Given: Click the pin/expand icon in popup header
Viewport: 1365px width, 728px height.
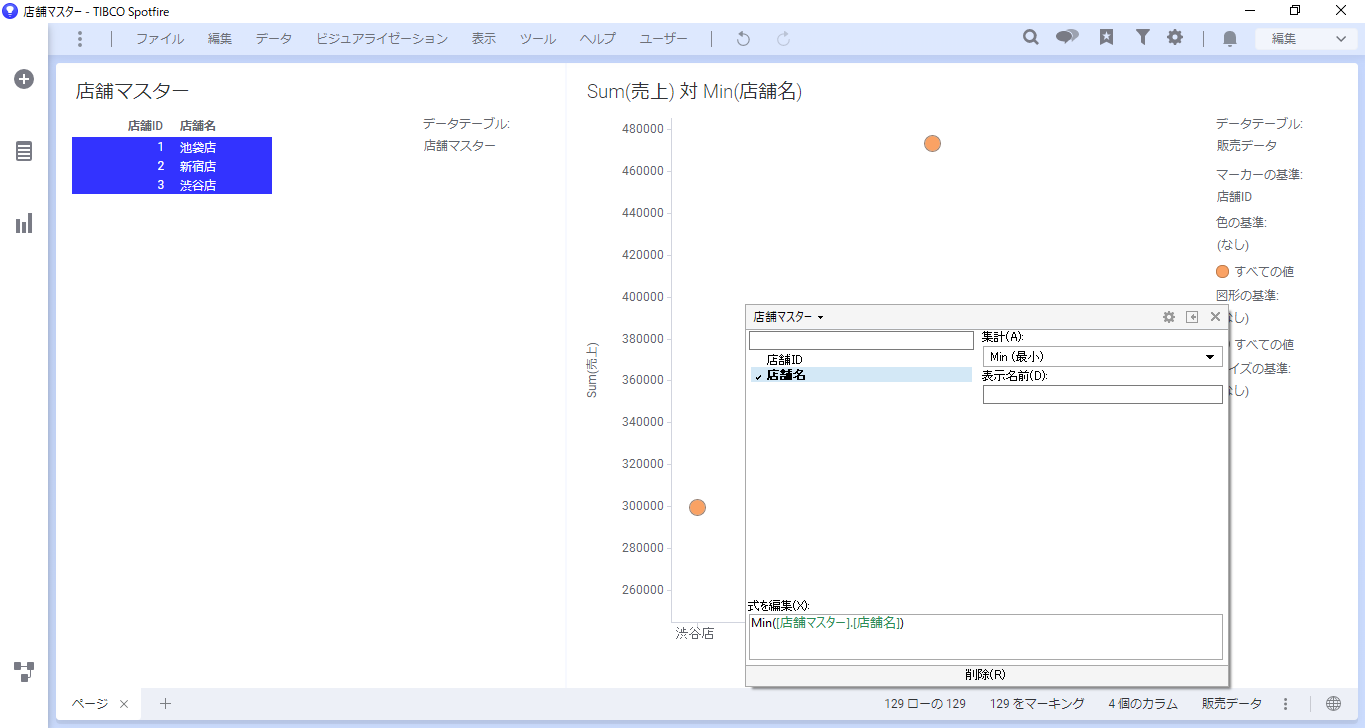Looking at the screenshot, I should coord(1192,317).
